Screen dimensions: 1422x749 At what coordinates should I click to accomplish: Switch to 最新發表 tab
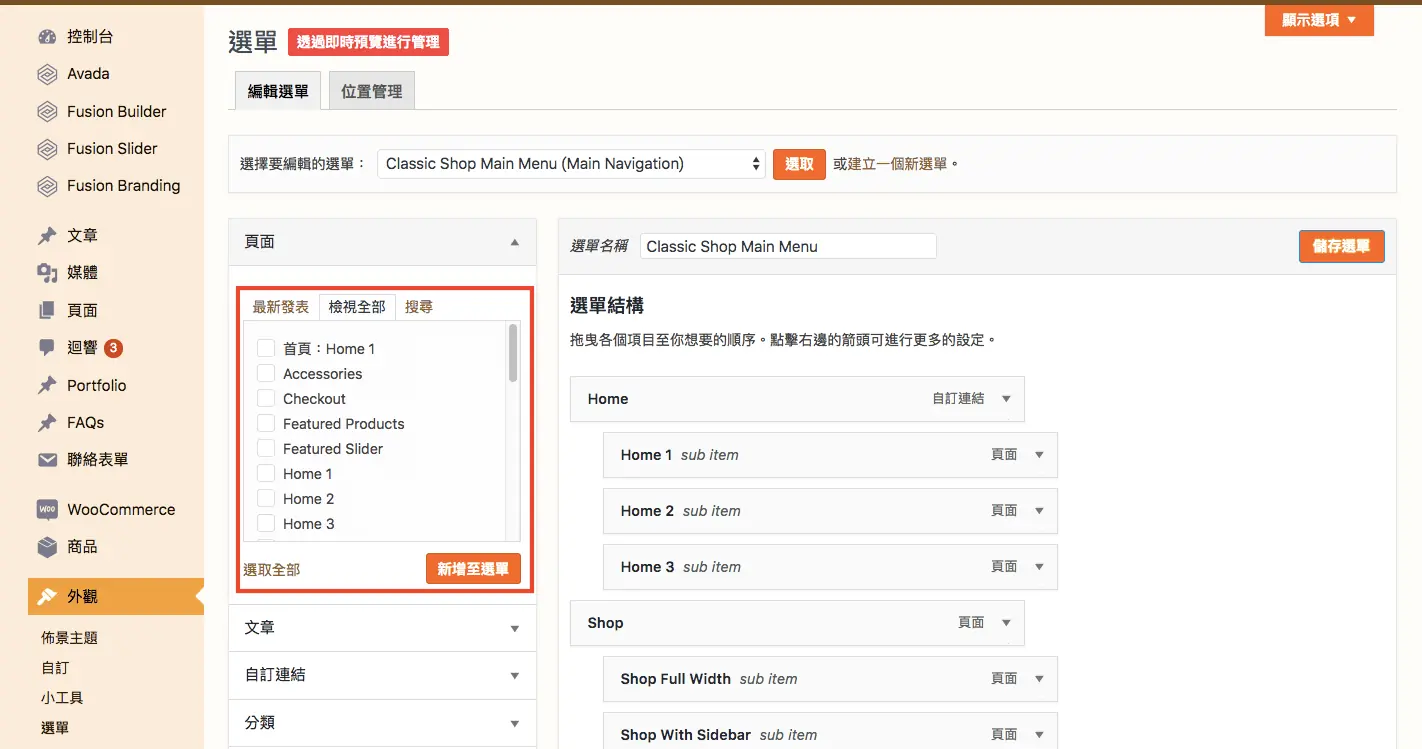[280, 307]
